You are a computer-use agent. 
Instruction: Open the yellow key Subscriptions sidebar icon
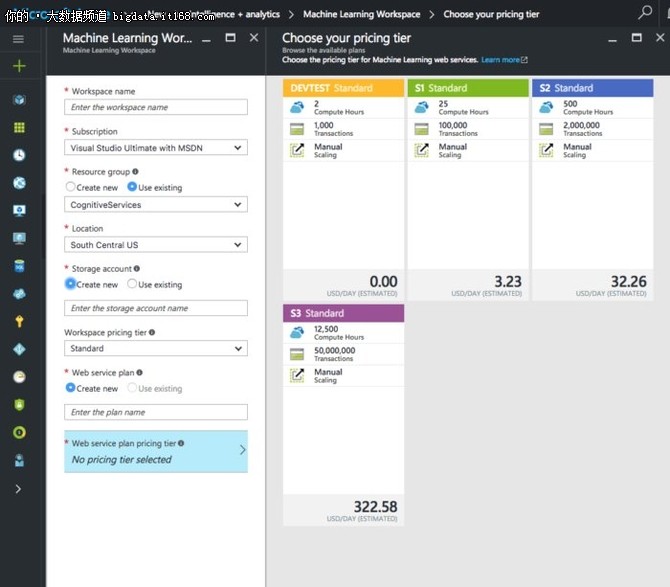19,321
